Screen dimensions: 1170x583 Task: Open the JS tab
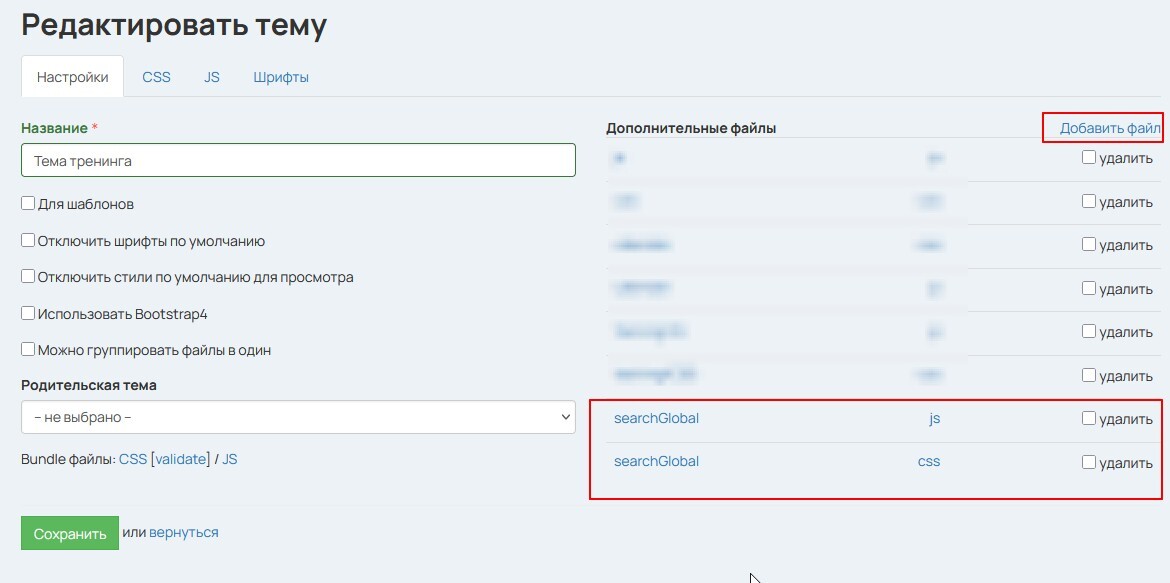[212, 77]
